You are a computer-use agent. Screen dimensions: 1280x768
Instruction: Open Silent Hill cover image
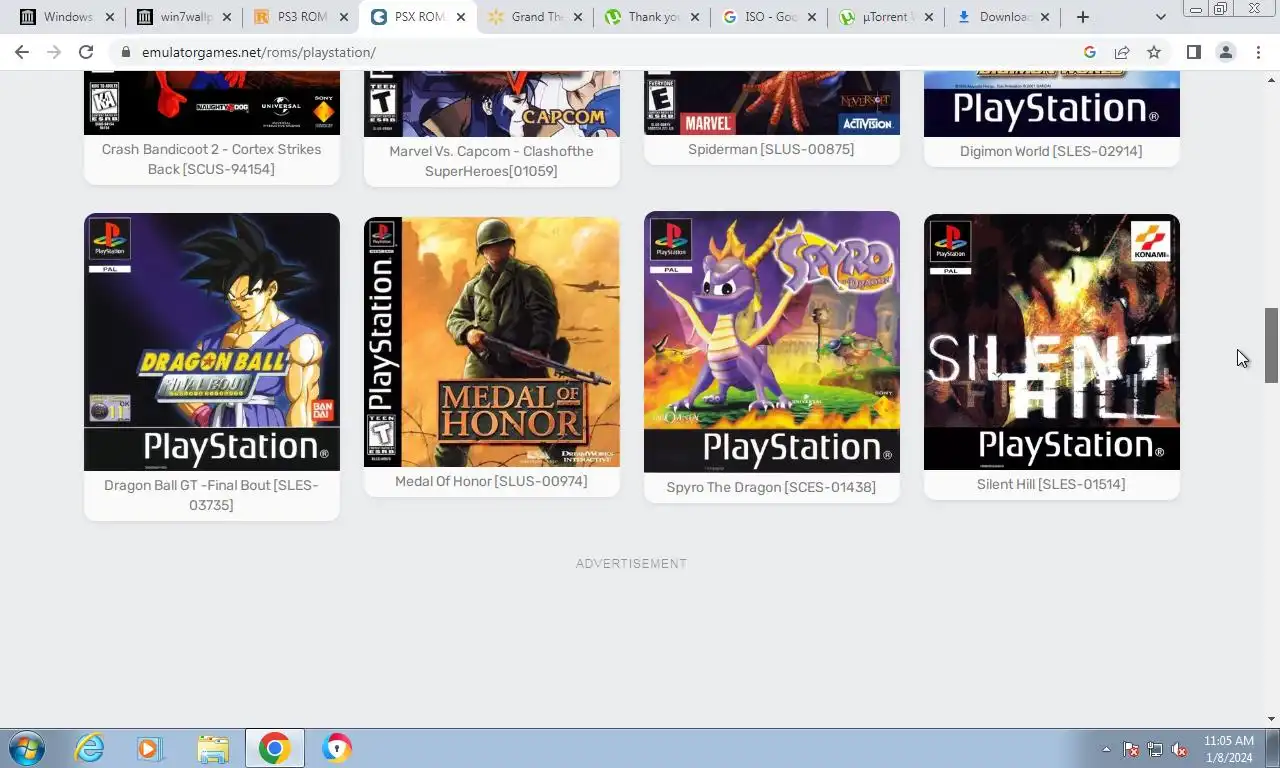[1052, 341]
